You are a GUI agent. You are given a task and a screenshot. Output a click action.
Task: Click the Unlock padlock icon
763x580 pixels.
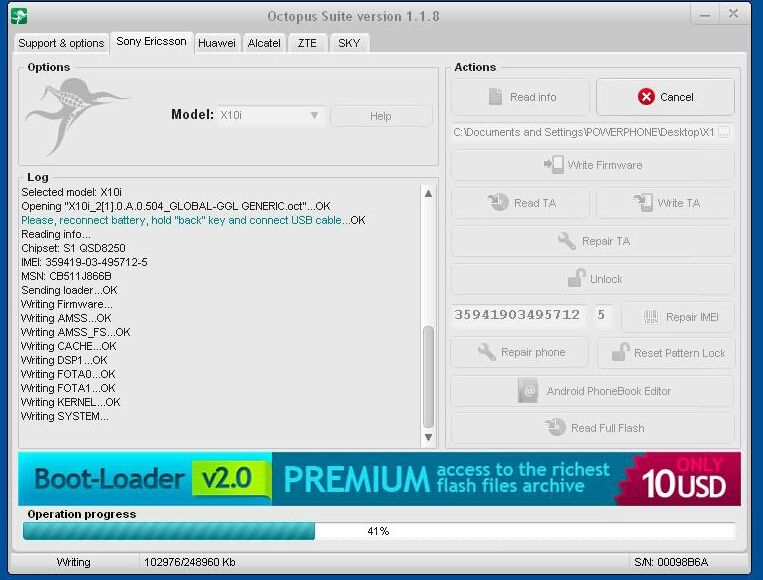[576, 278]
